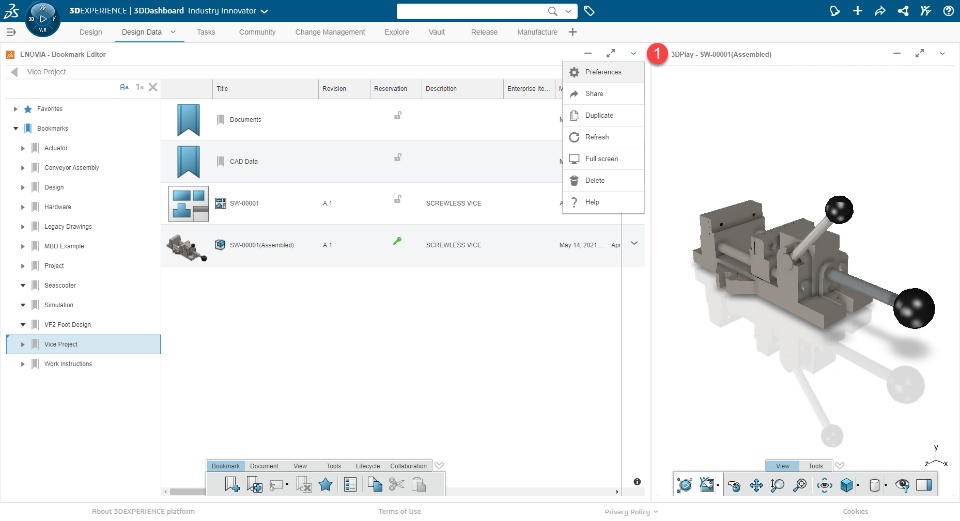This screenshot has width=960, height=521.
Task: Click the Zoom magnifier in 3DPlay toolbar
Action: pos(778,485)
